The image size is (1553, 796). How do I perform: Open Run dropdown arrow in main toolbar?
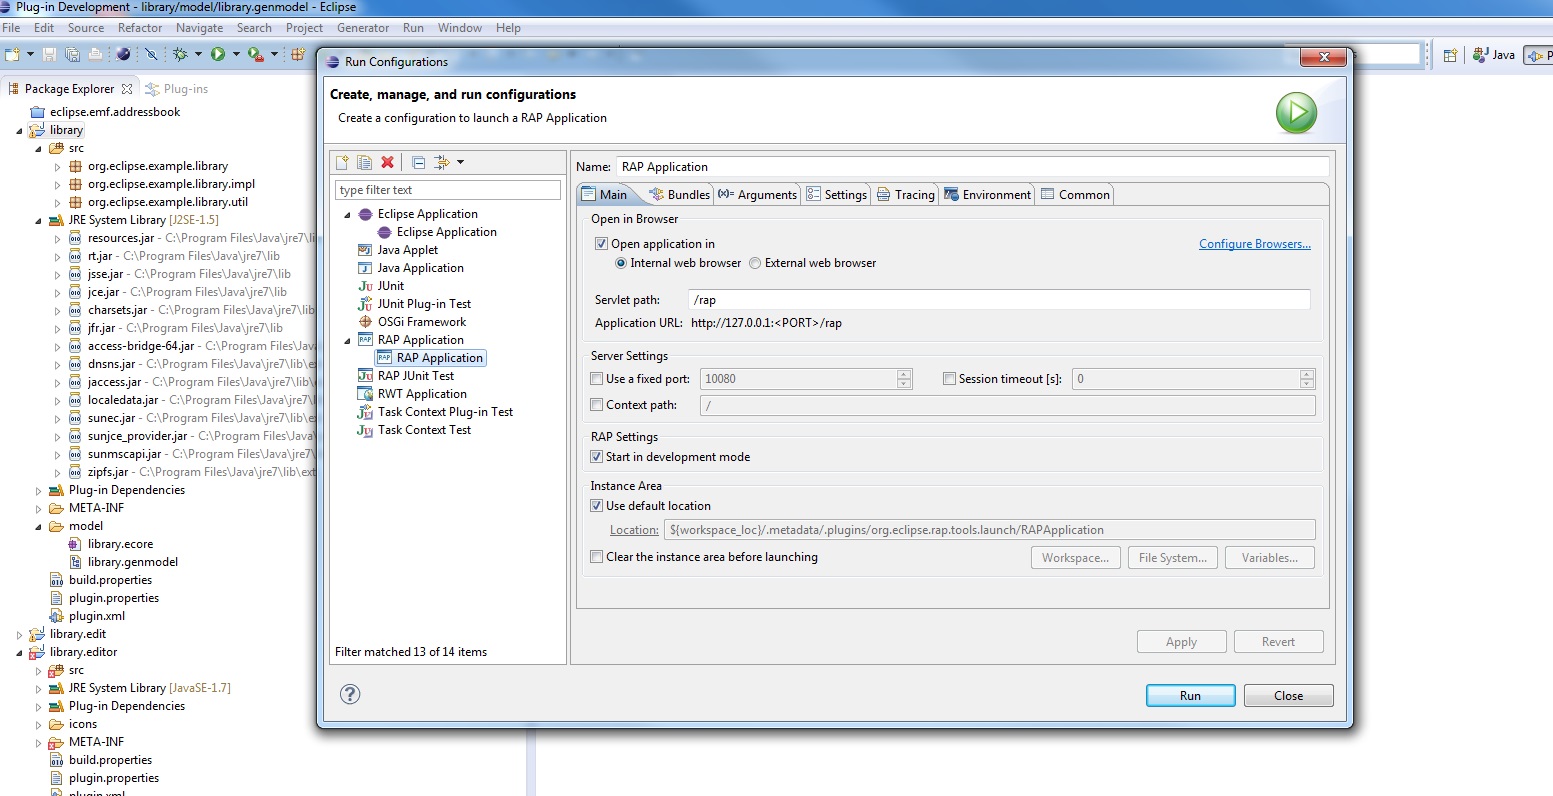click(236, 54)
